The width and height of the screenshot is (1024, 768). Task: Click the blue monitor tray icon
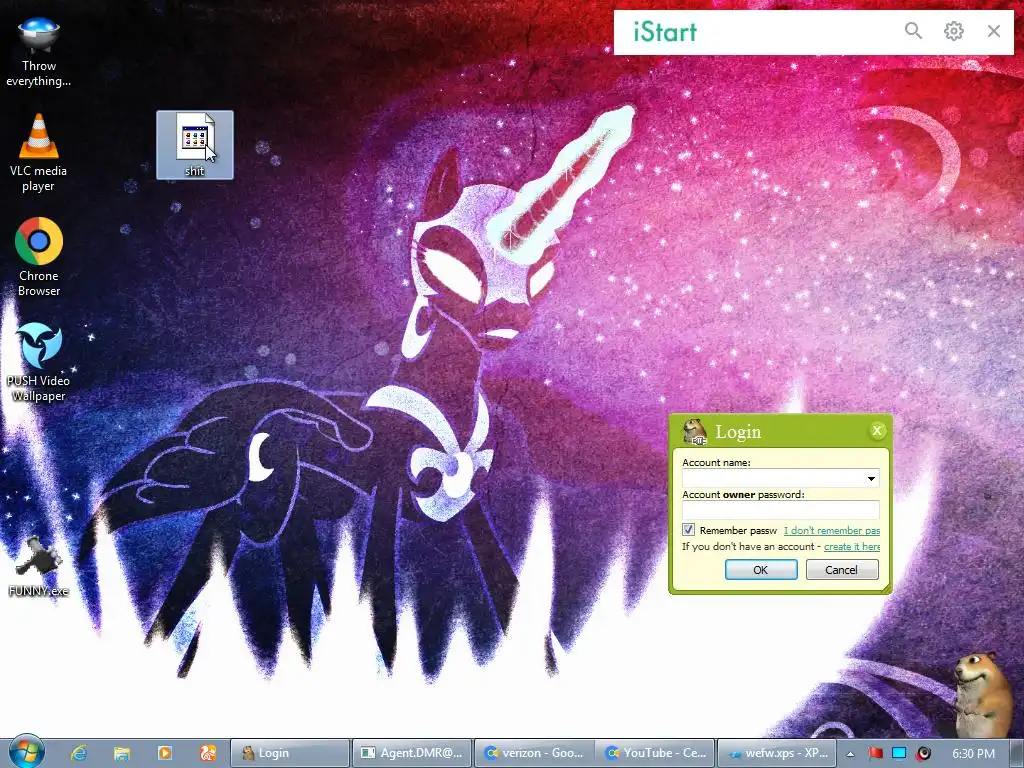pyautogui.click(x=899, y=754)
